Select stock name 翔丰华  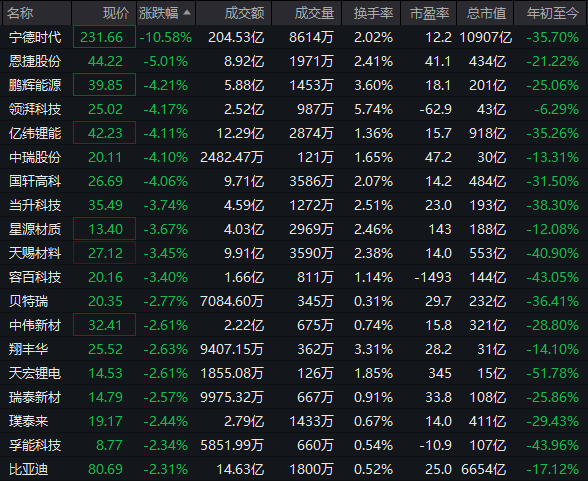pos(28,349)
